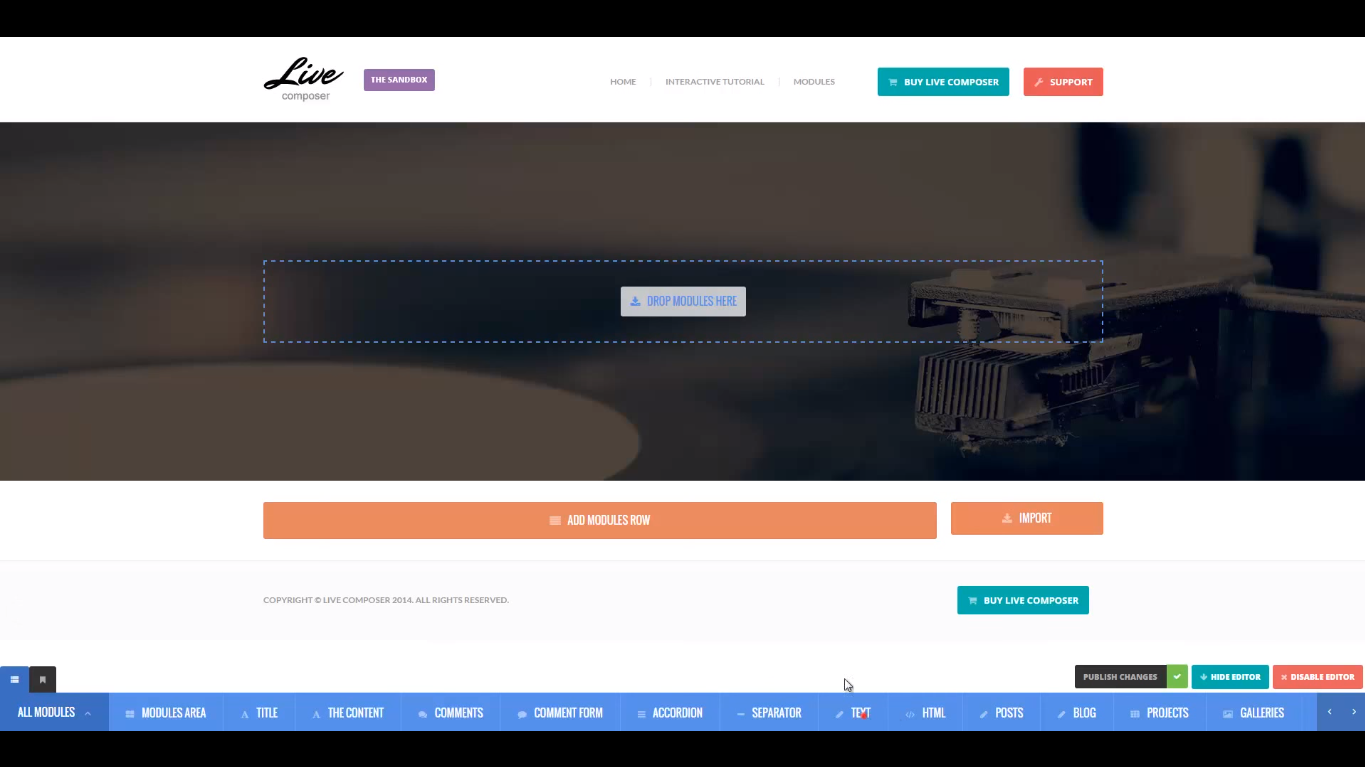Click the Drop Modules Here button
This screenshot has width=1365, height=767.
683,301
